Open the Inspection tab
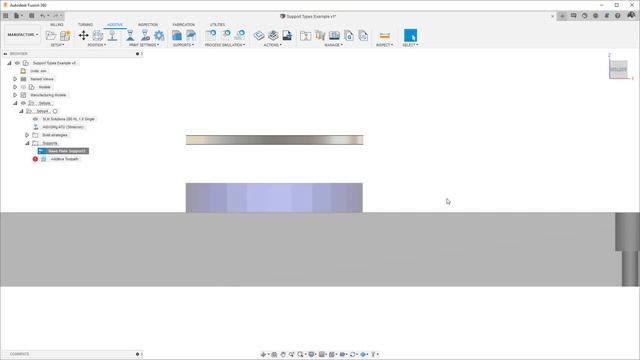This screenshot has width=640, height=360. coord(148,25)
